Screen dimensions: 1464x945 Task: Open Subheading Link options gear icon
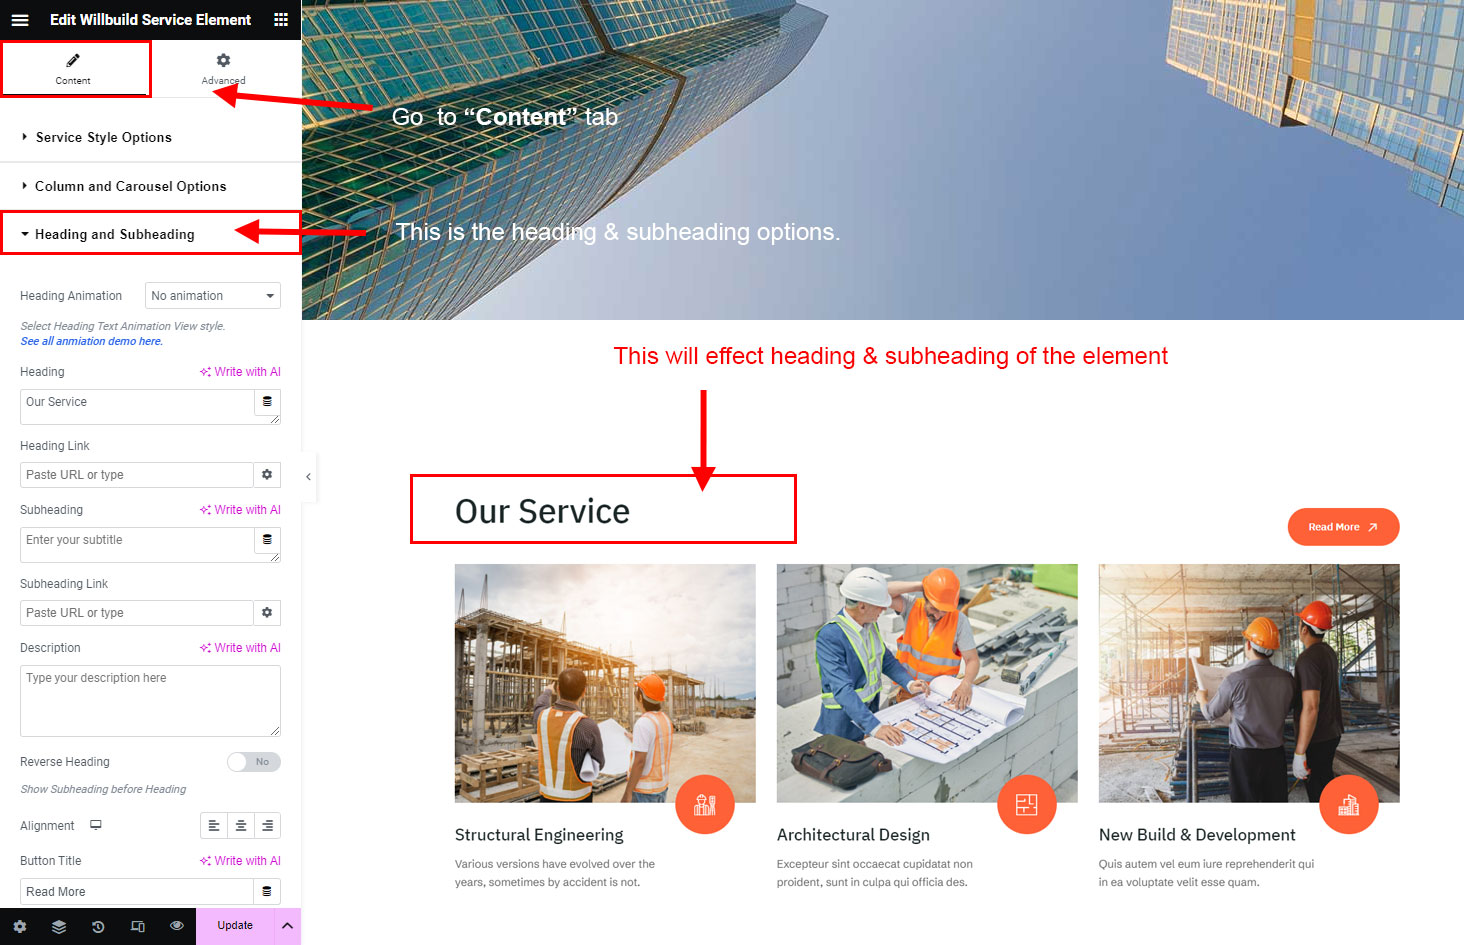pos(267,613)
